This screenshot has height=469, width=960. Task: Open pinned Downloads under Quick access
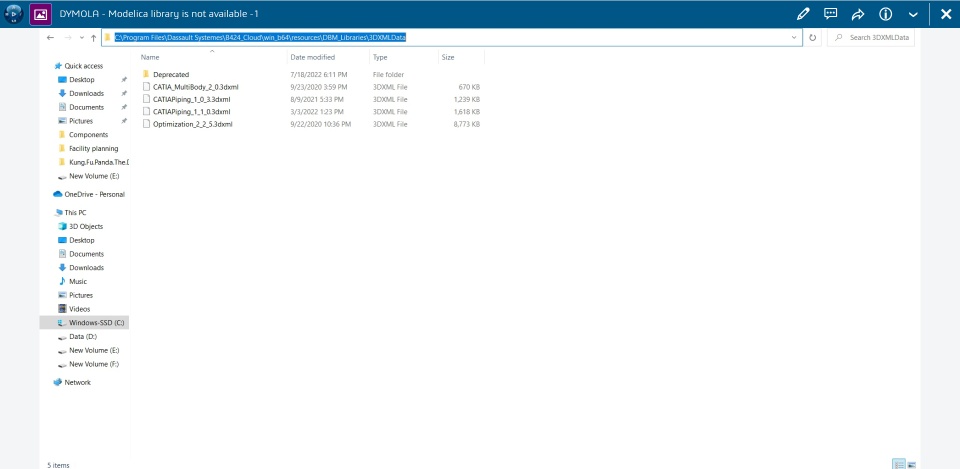86,94
